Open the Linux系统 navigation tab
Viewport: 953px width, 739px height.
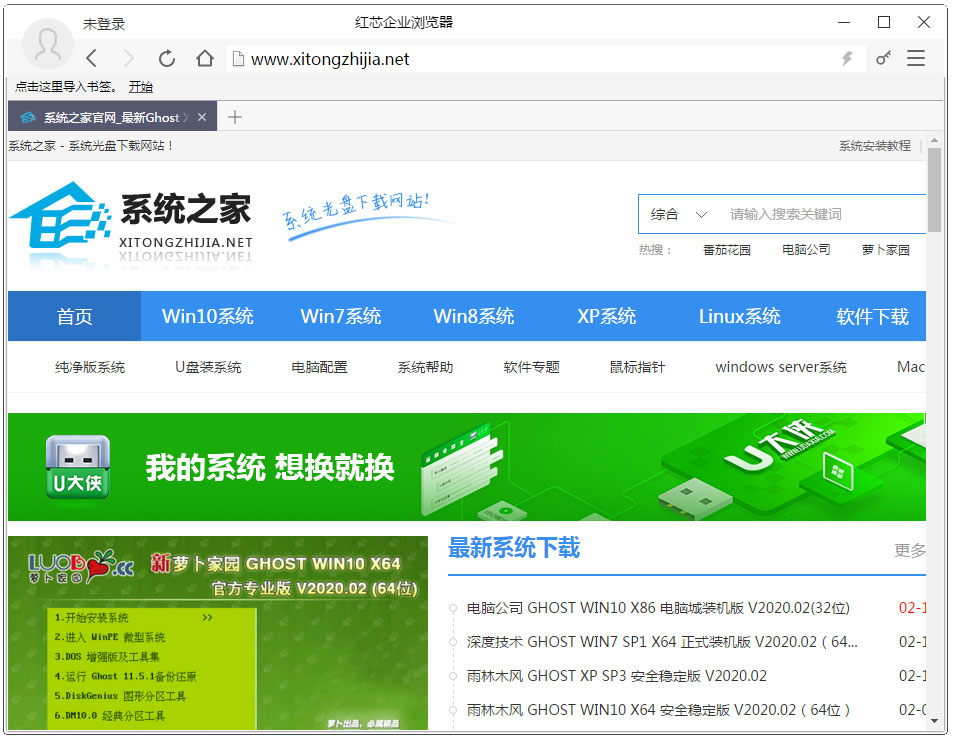click(739, 316)
